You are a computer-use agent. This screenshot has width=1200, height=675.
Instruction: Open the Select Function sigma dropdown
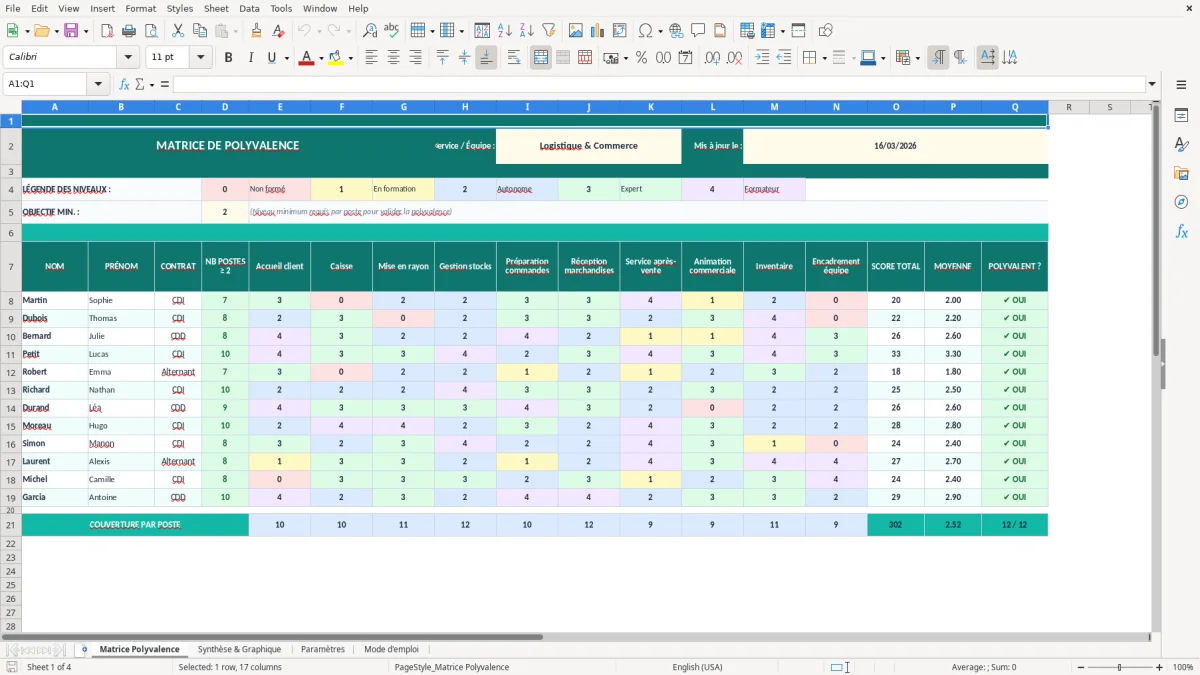pyautogui.click(x=152, y=84)
